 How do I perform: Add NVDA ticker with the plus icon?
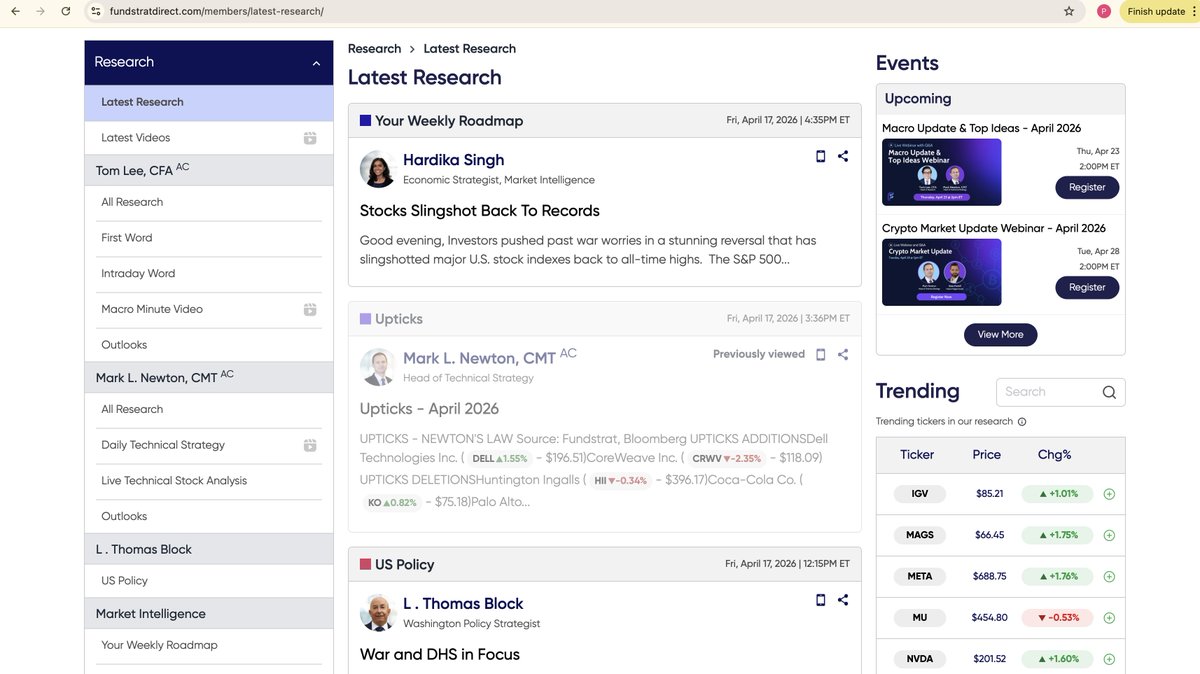click(1109, 659)
